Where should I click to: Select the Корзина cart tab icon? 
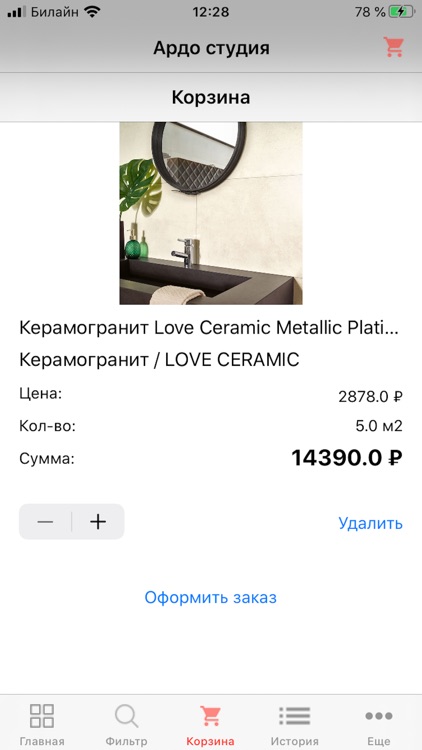click(210, 716)
